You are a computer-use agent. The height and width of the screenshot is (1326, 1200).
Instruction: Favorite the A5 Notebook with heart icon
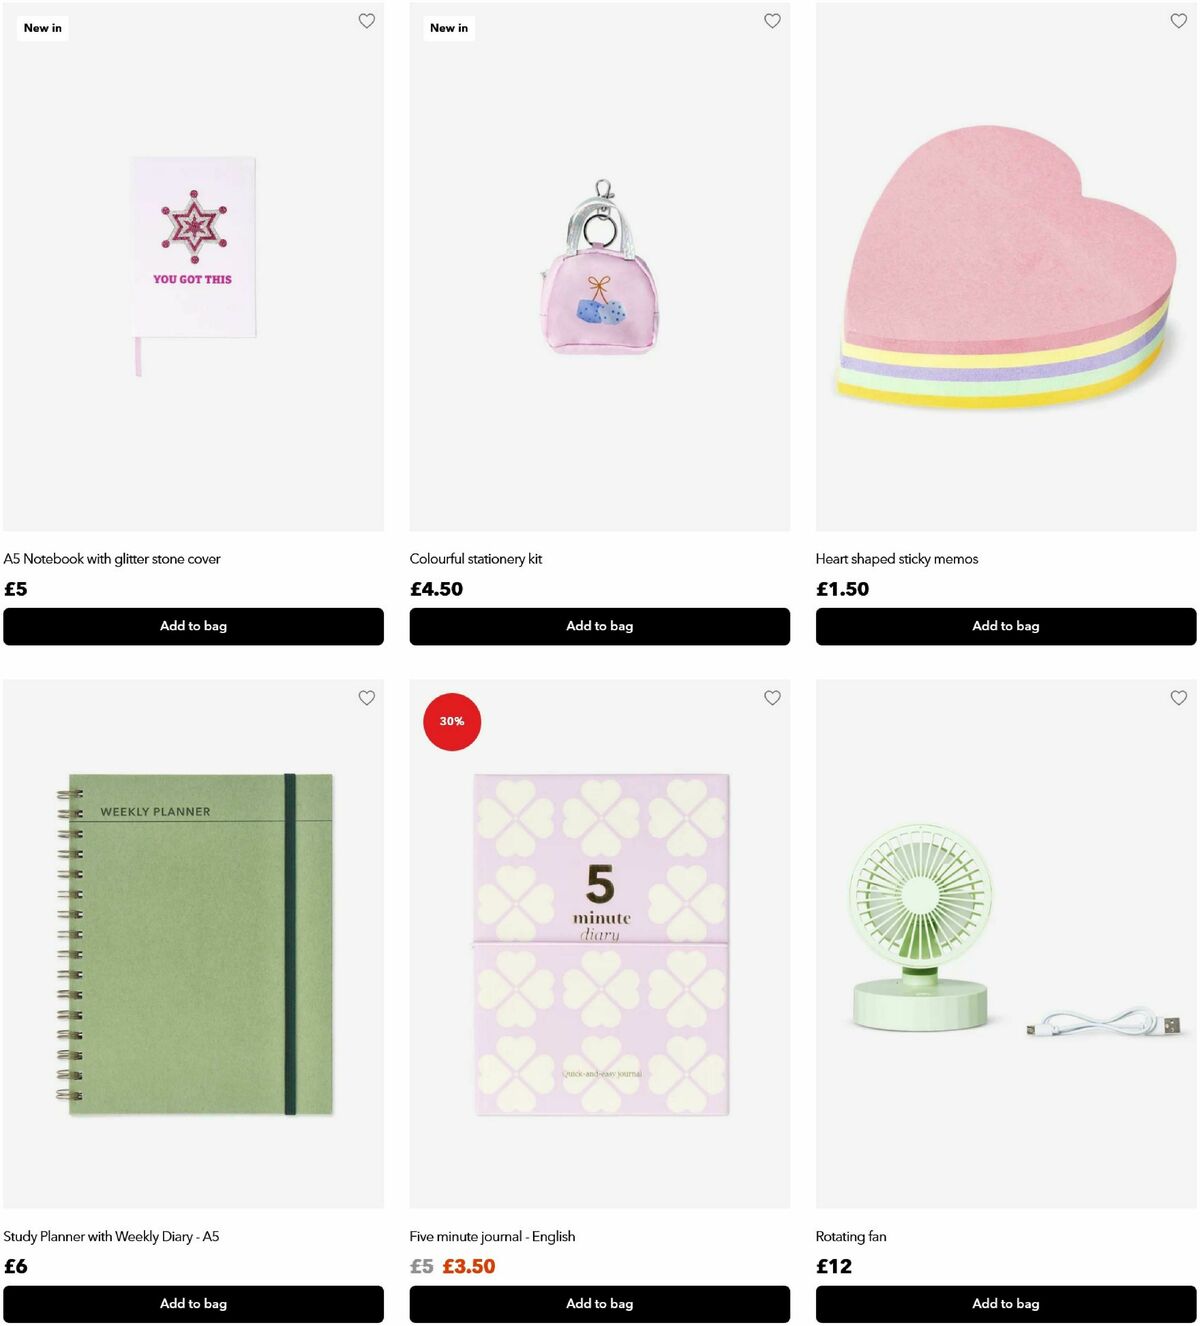[x=367, y=21]
